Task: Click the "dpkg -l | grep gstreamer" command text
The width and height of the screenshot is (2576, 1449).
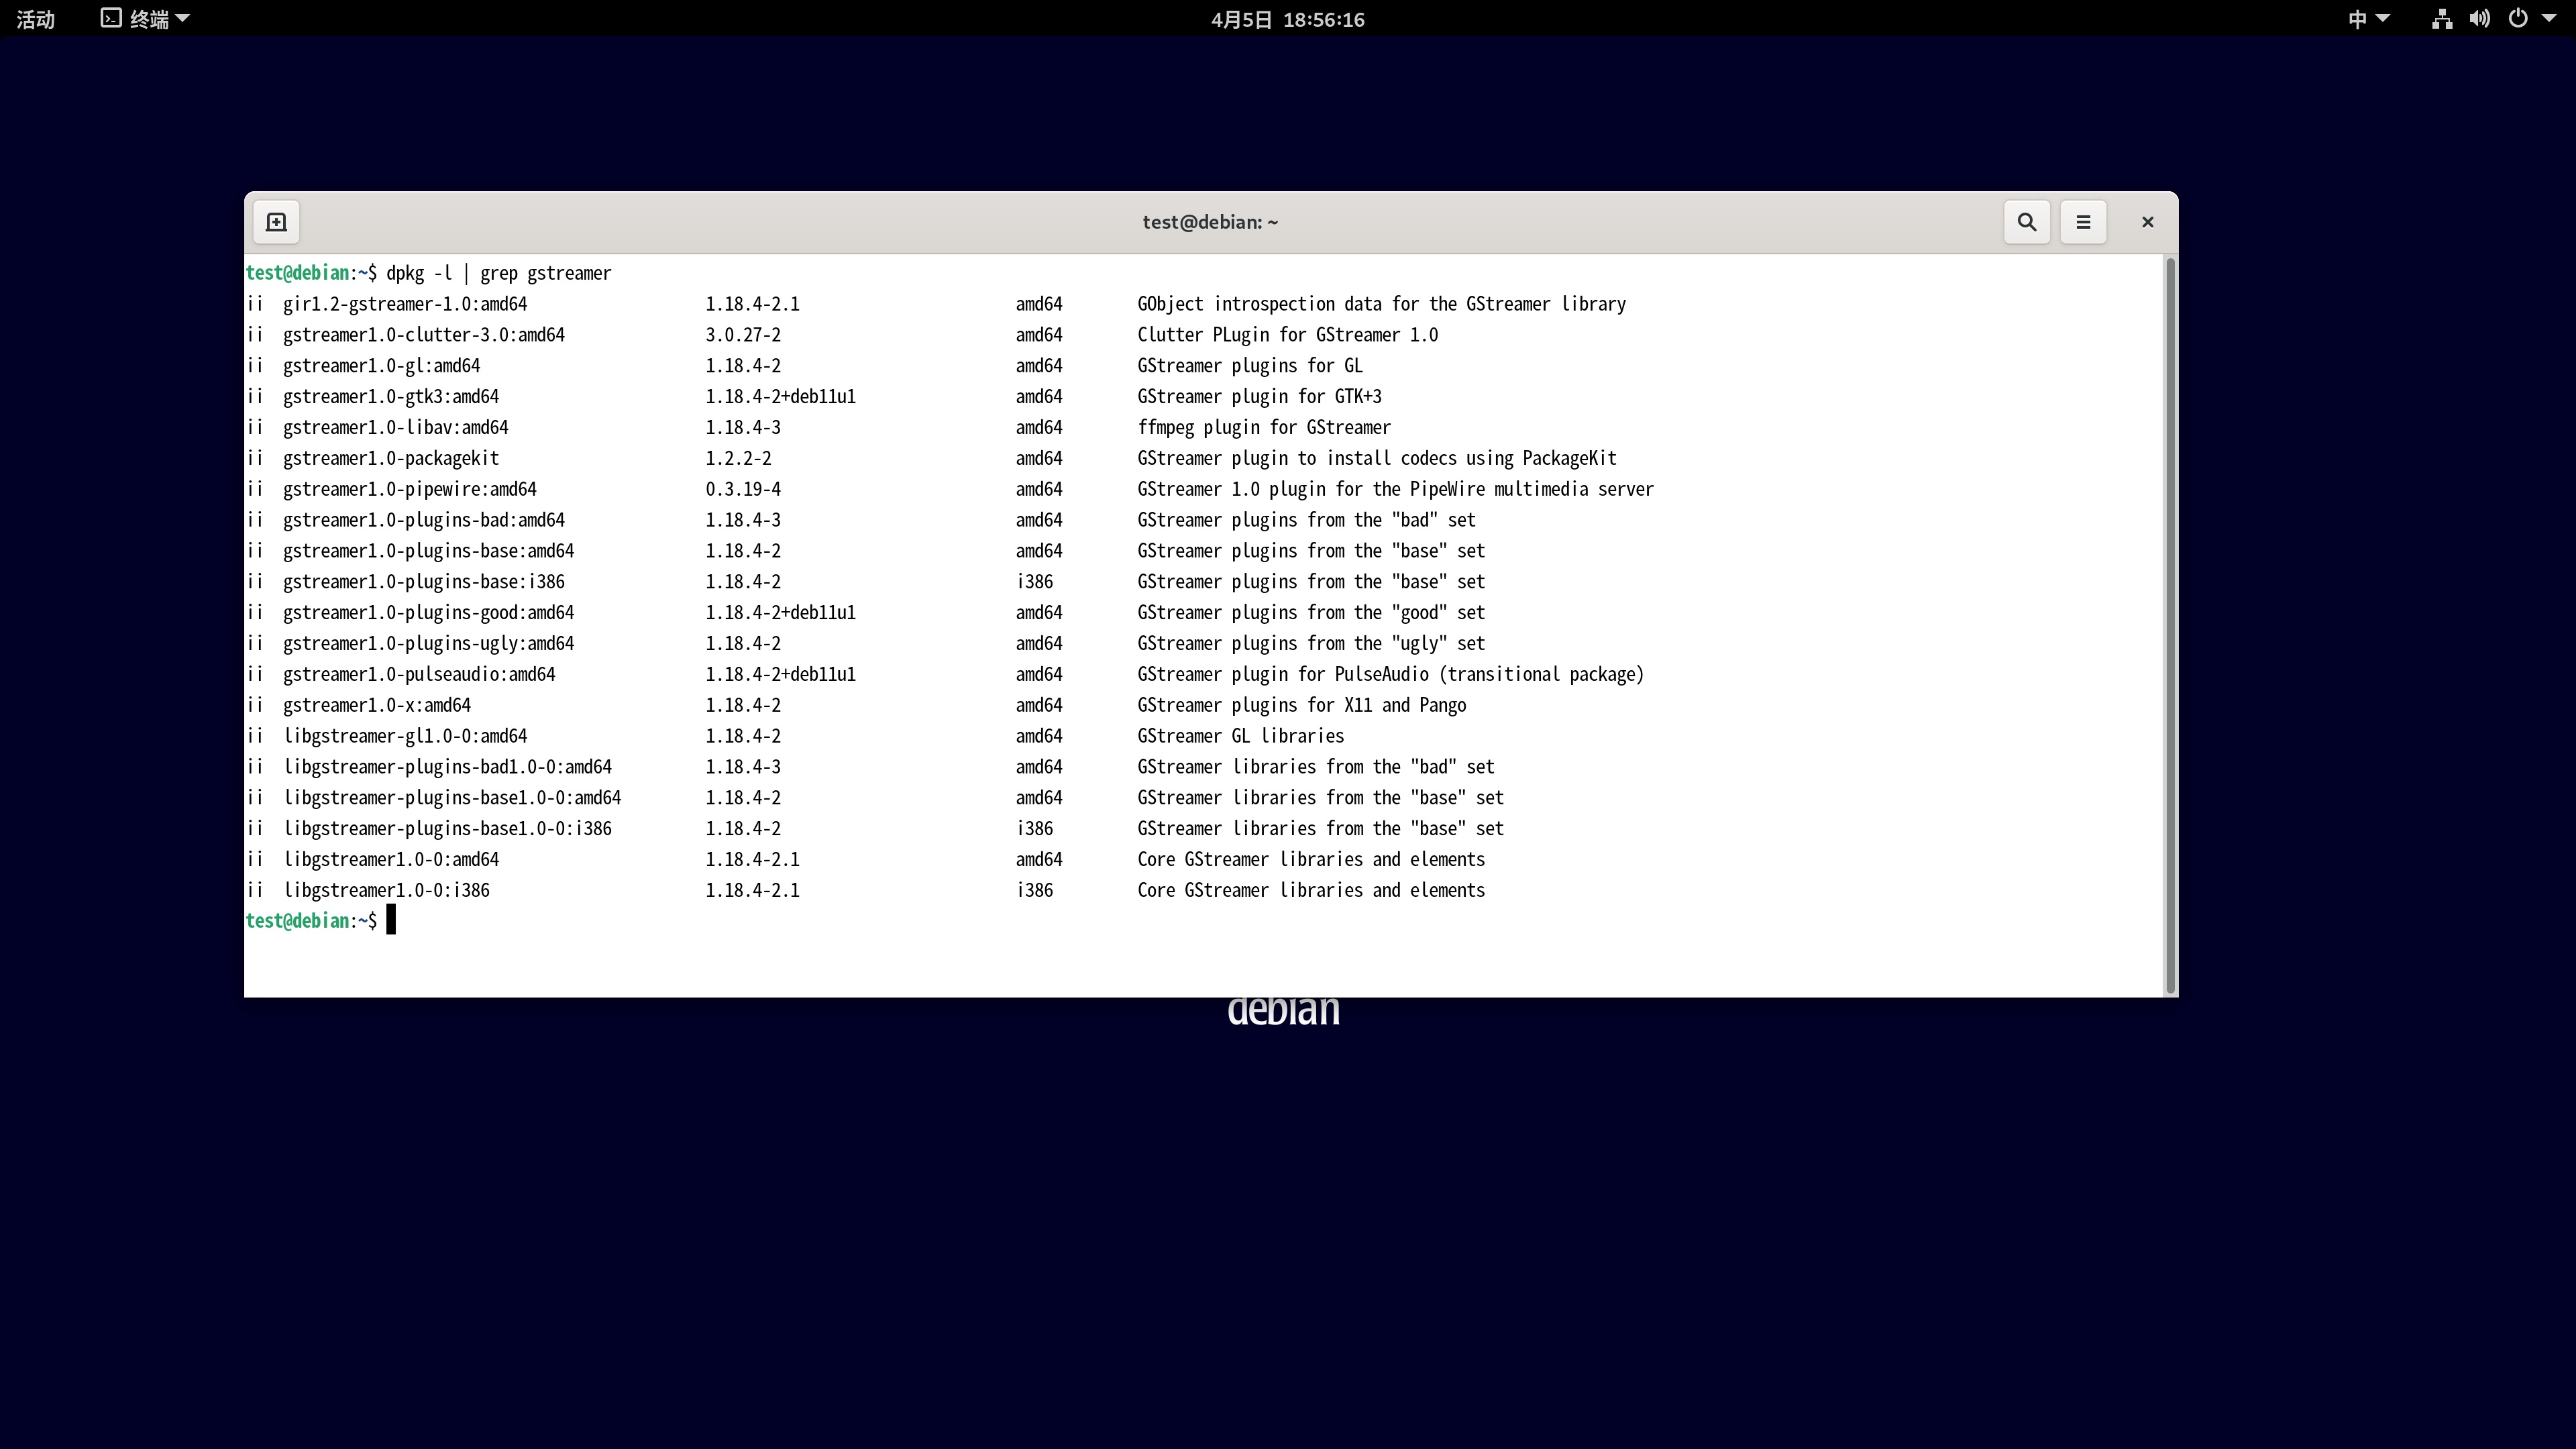Action: click(x=498, y=273)
